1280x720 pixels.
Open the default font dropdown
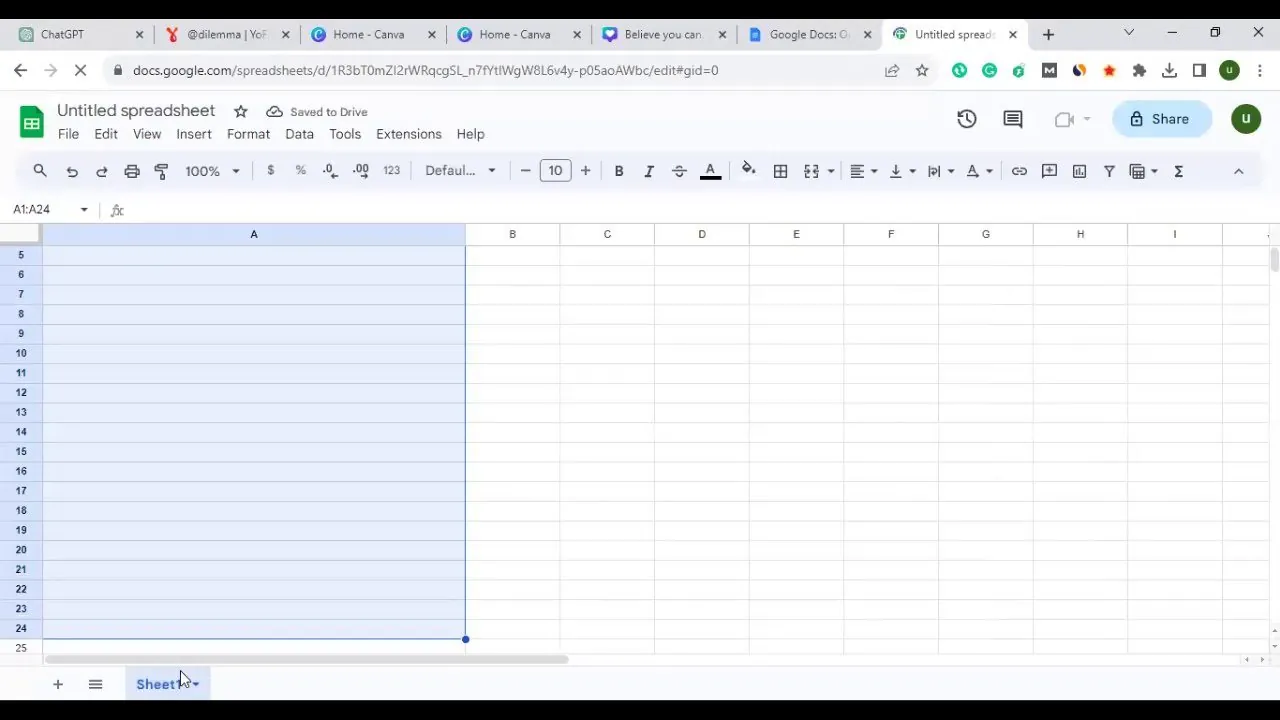460,171
